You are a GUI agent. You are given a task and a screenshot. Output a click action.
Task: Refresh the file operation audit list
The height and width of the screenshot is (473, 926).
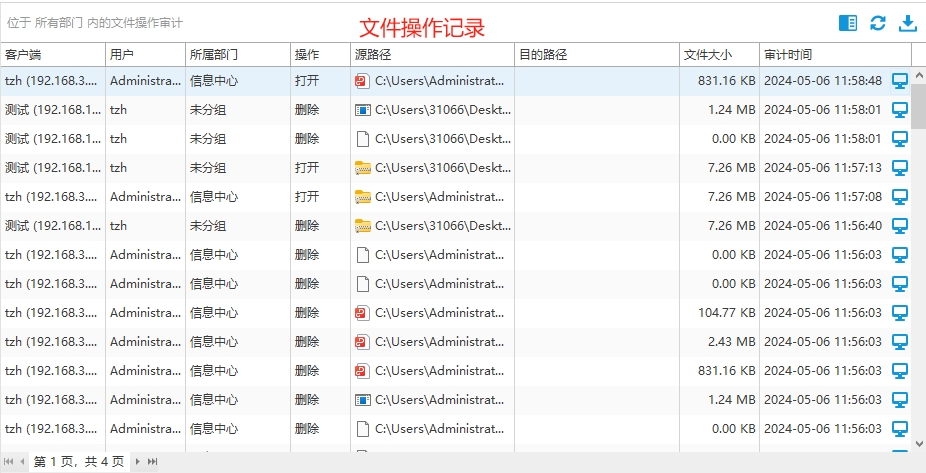[x=878, y=23]
